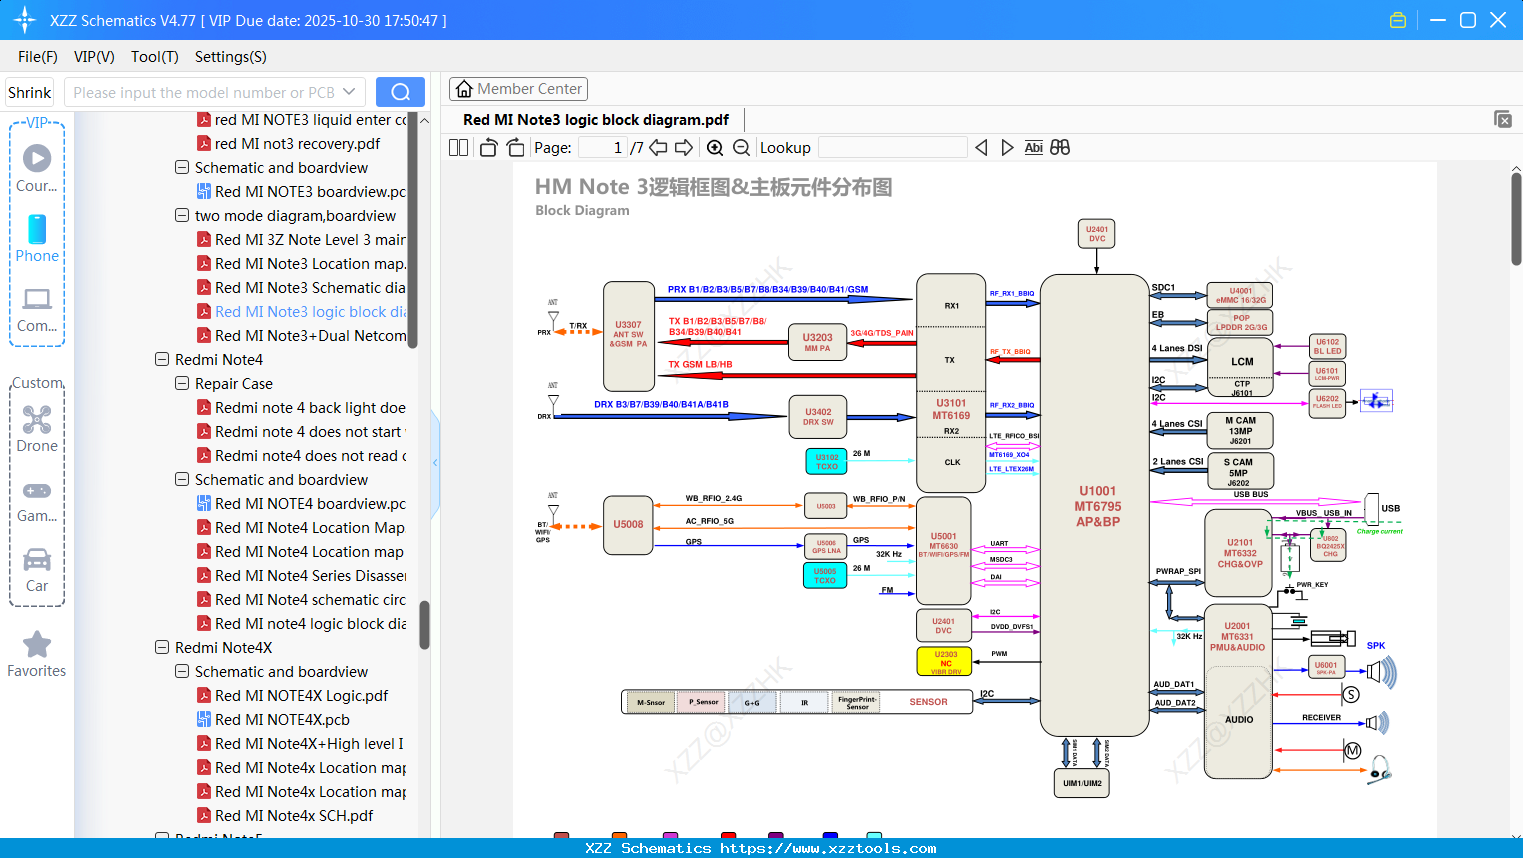Image resolution: width=1523 pixels, height=858 pixels.
Task: Open the Settings(S) menu
Action: tap(230, 57)
